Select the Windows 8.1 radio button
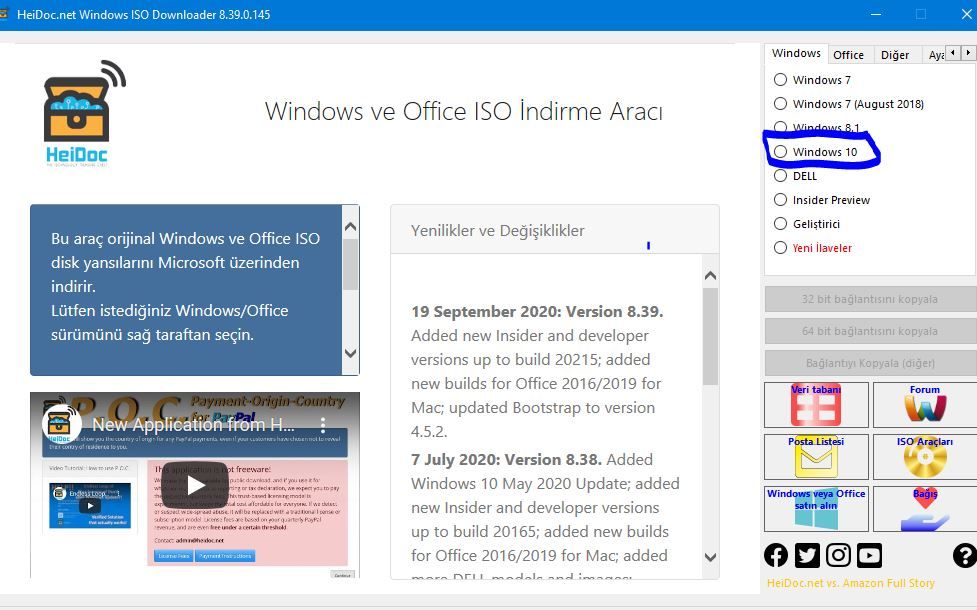Viewport: 977px width, 610px height. point(780,127)
